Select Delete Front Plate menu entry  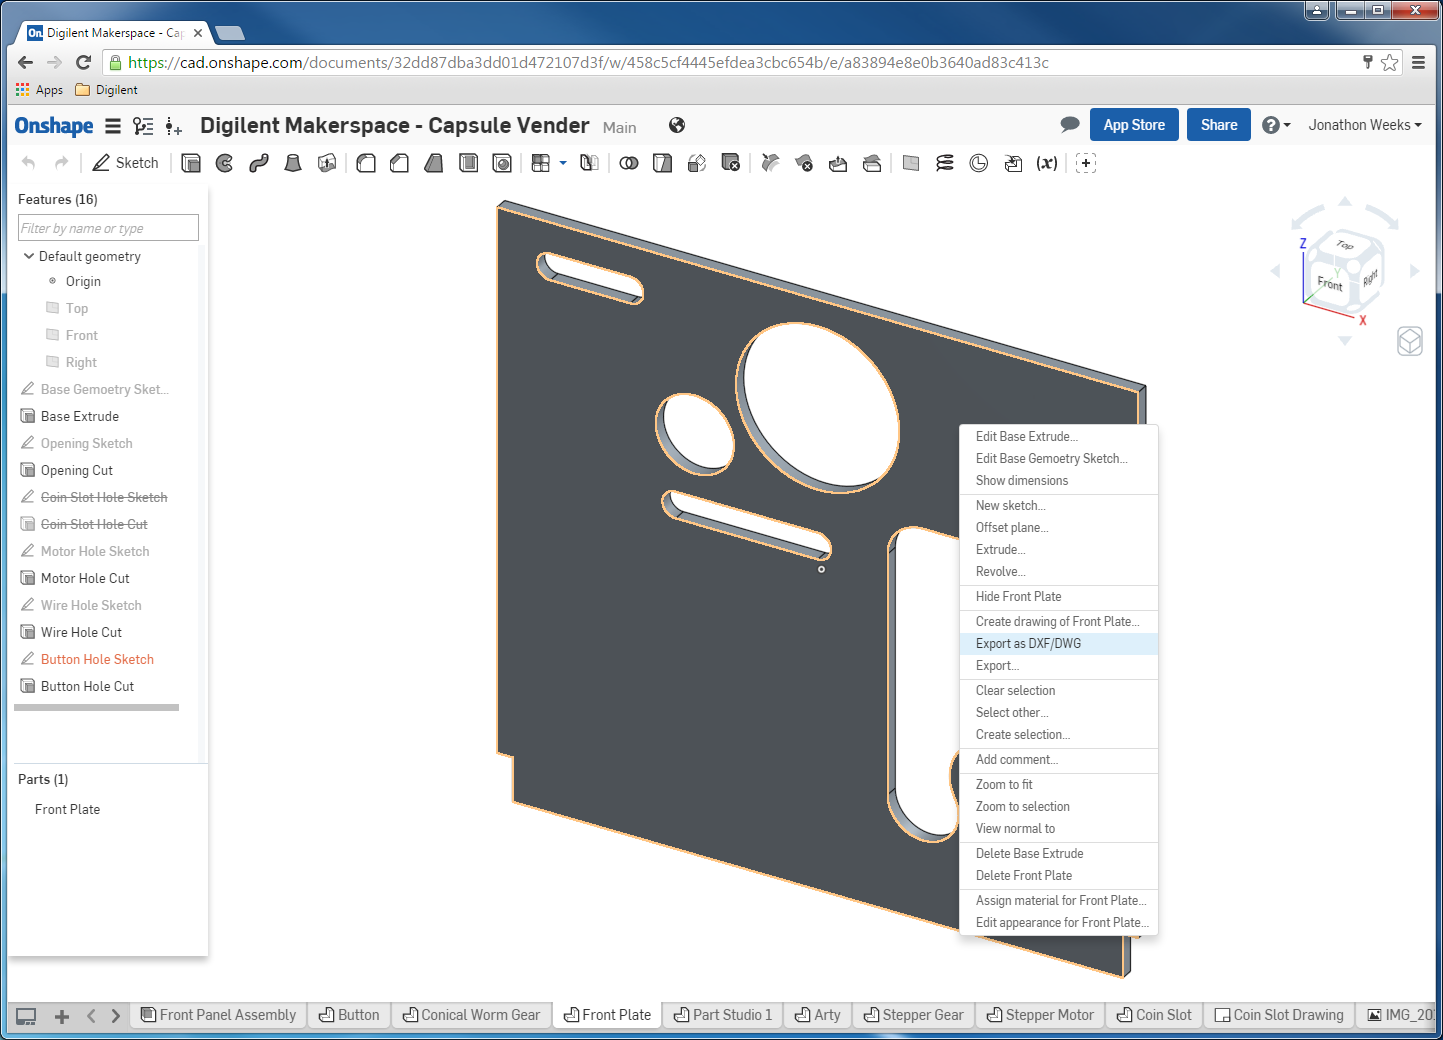click(x=1059, y=876)
